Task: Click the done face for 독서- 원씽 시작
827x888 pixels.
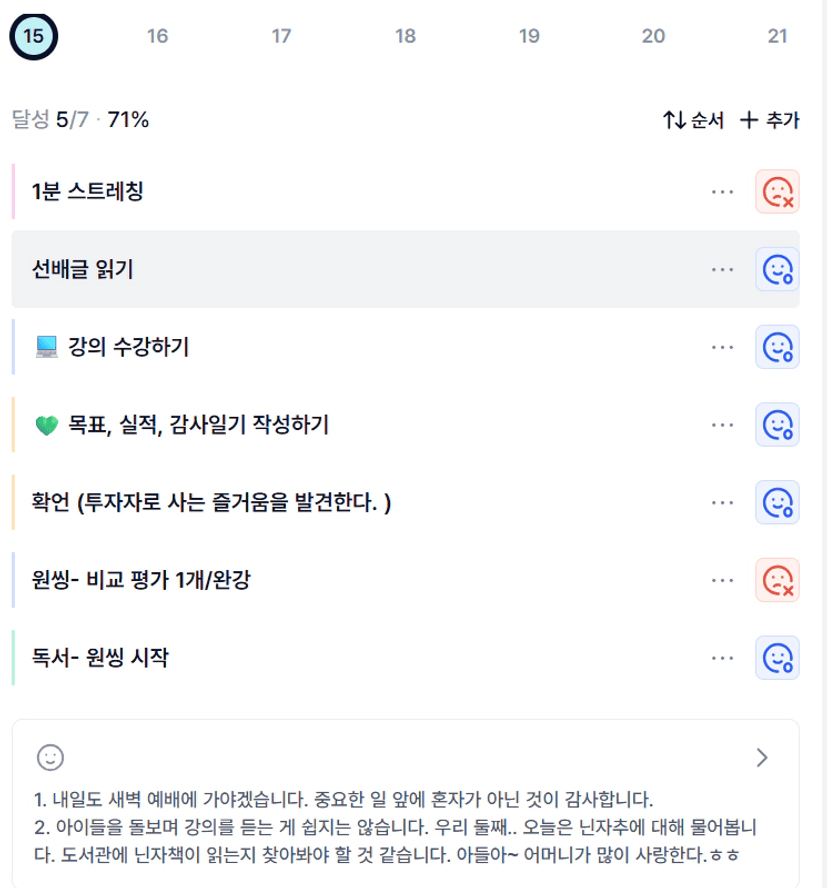Action: pyautogui.click(x=777, y=657)
